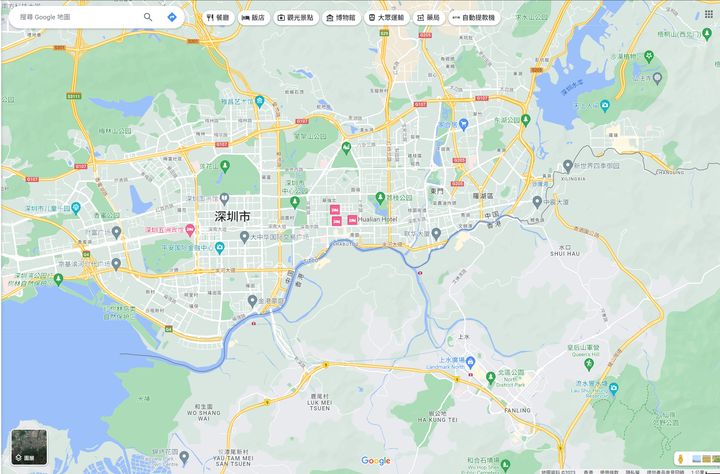Image resolution: width=720 pixels, height=474 pixels.
Task: Click the 梅林山公园 park label
Action: point(115,131)
